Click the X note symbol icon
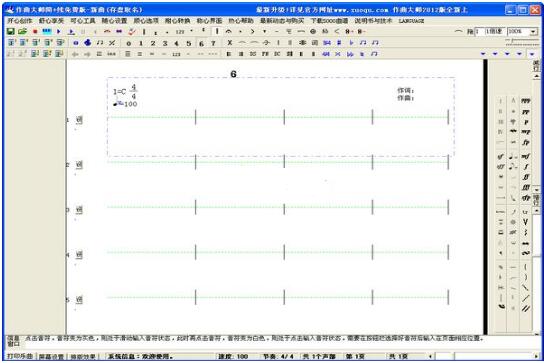Screen dimensions: 544x363 pyautogui.click(x=229, y=43)
